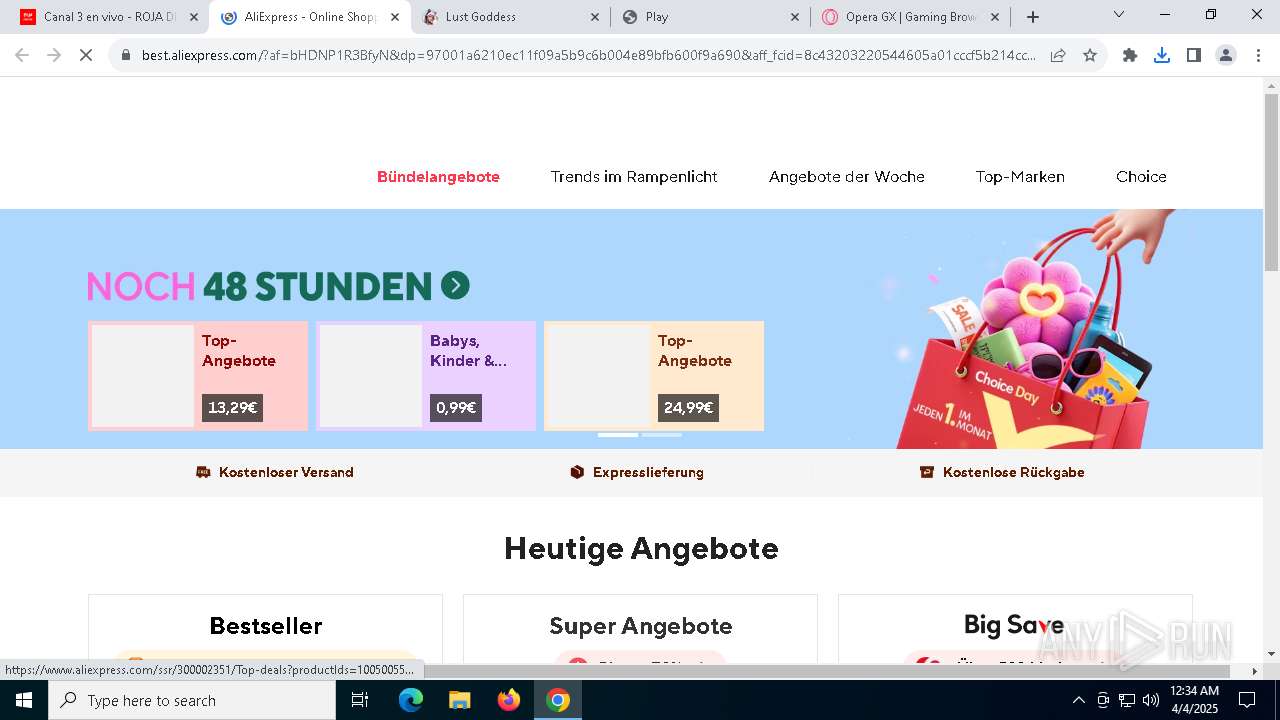Launch Firefox from taskbar

coord(509,700)
